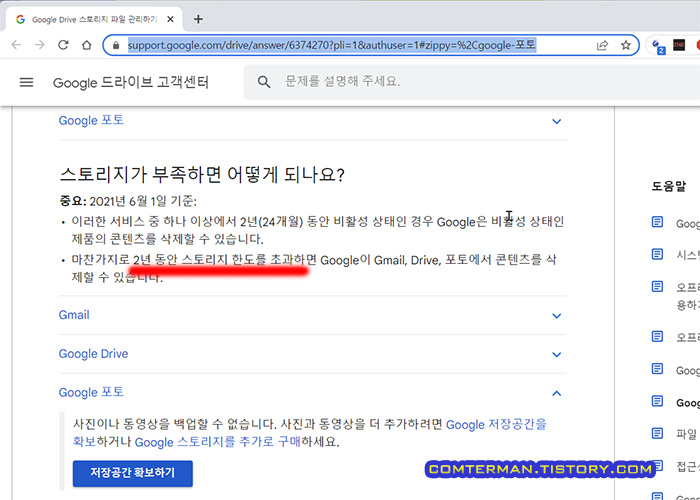The height and width of the screenshot is (500, 700).
Task: Reload the page with the refresh icon
Action: [x=63, y=45]
